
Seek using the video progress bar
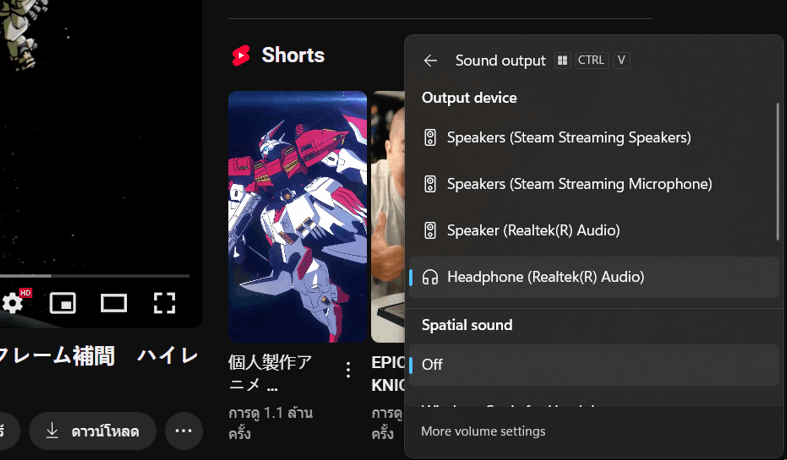coord(94,276)
